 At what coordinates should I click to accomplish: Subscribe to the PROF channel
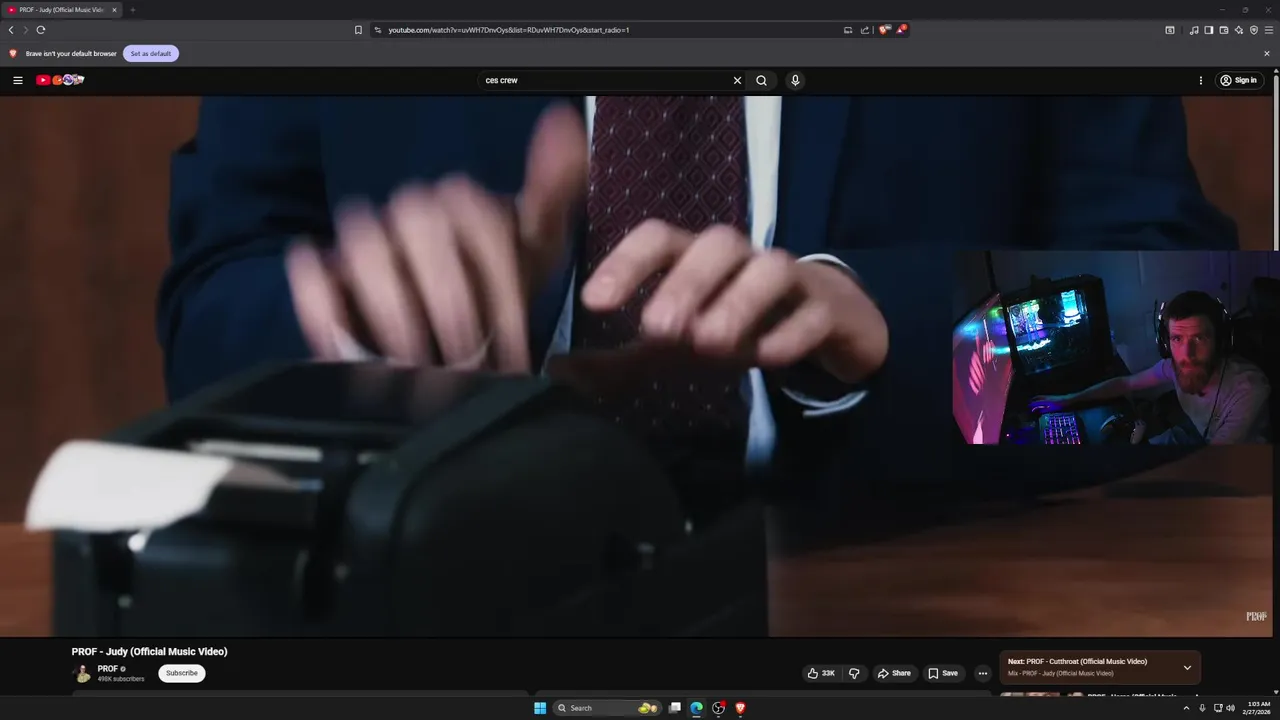182,673
